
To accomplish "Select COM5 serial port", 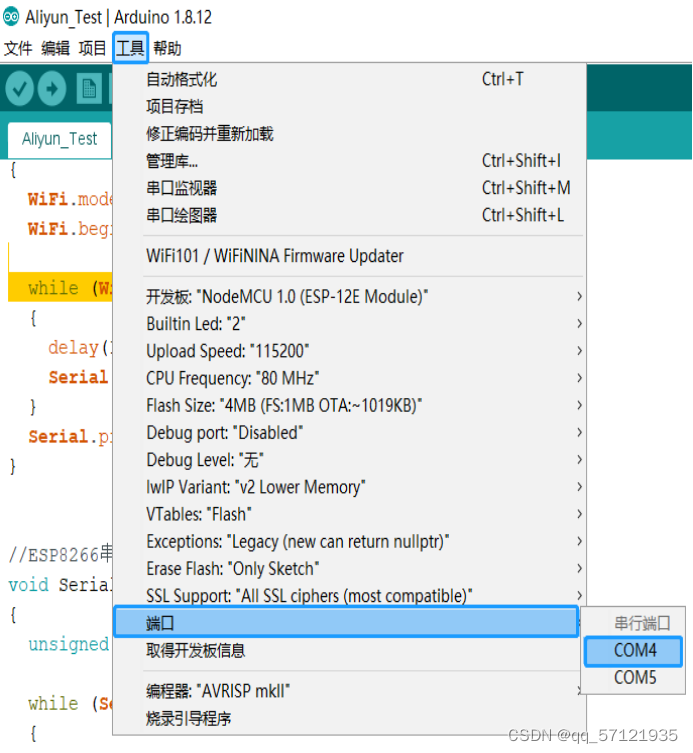I will pos(633,678).
